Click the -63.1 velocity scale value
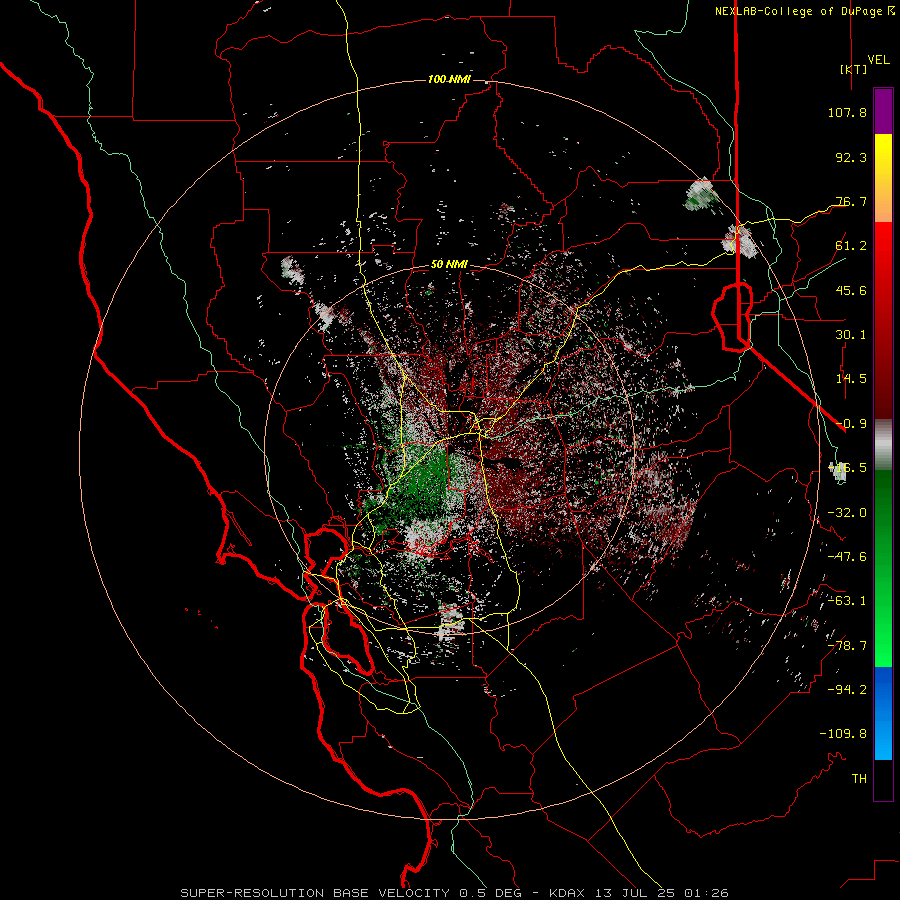 point(847,601)
